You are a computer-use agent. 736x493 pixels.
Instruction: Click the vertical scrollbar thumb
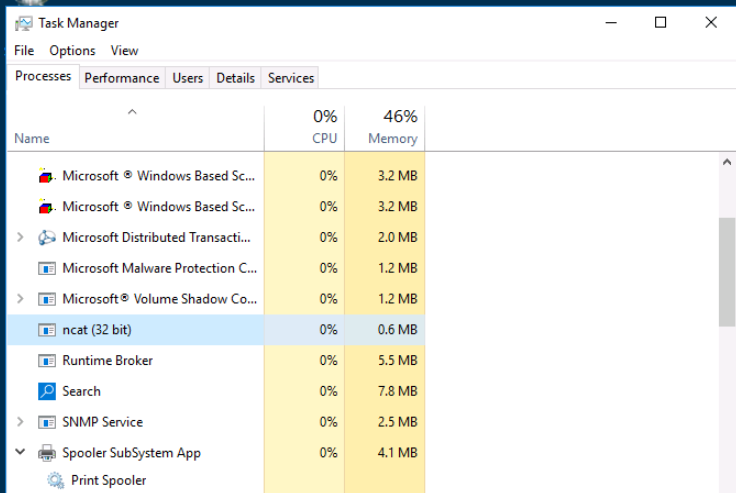(727, 272)
